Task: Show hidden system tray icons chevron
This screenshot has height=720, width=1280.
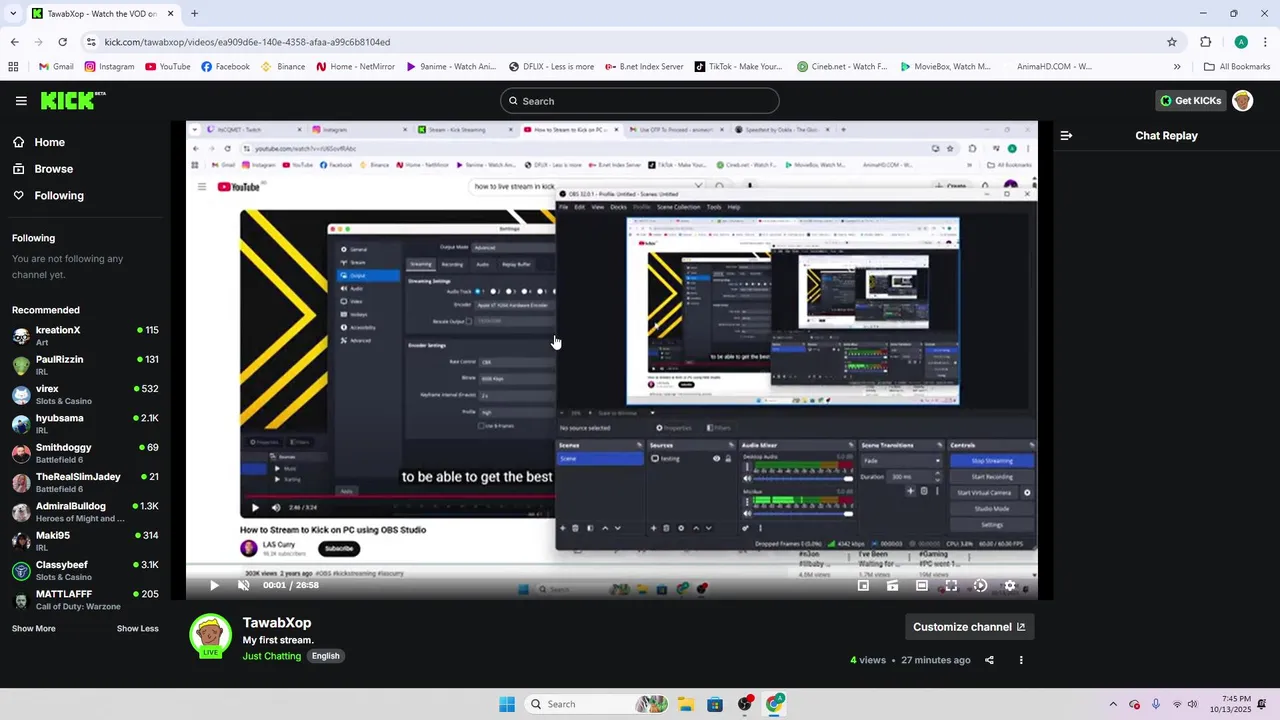Action: coord(1113,704)
